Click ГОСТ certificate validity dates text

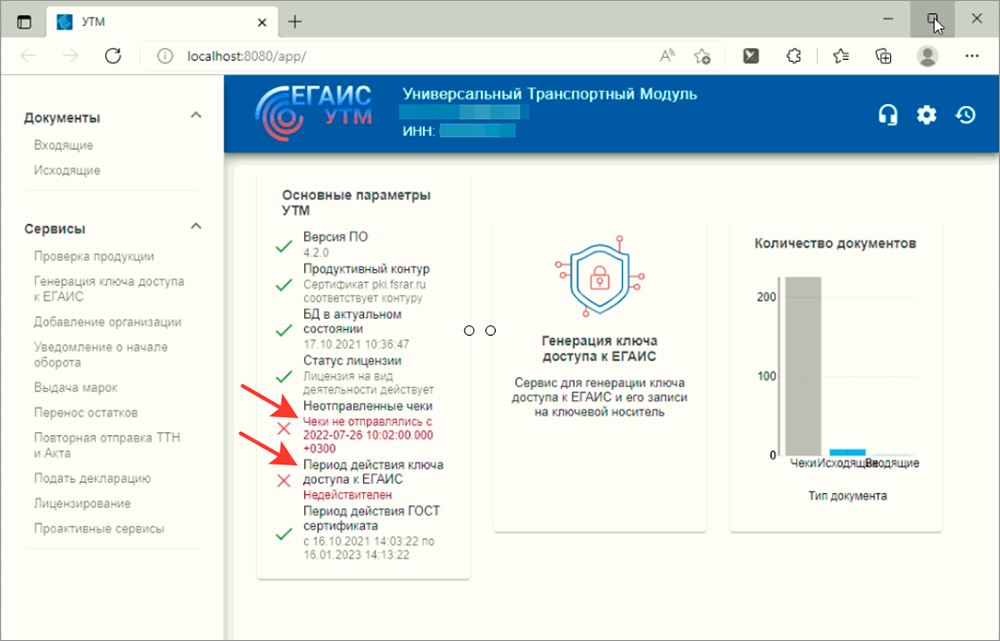(x=369, y=548)
